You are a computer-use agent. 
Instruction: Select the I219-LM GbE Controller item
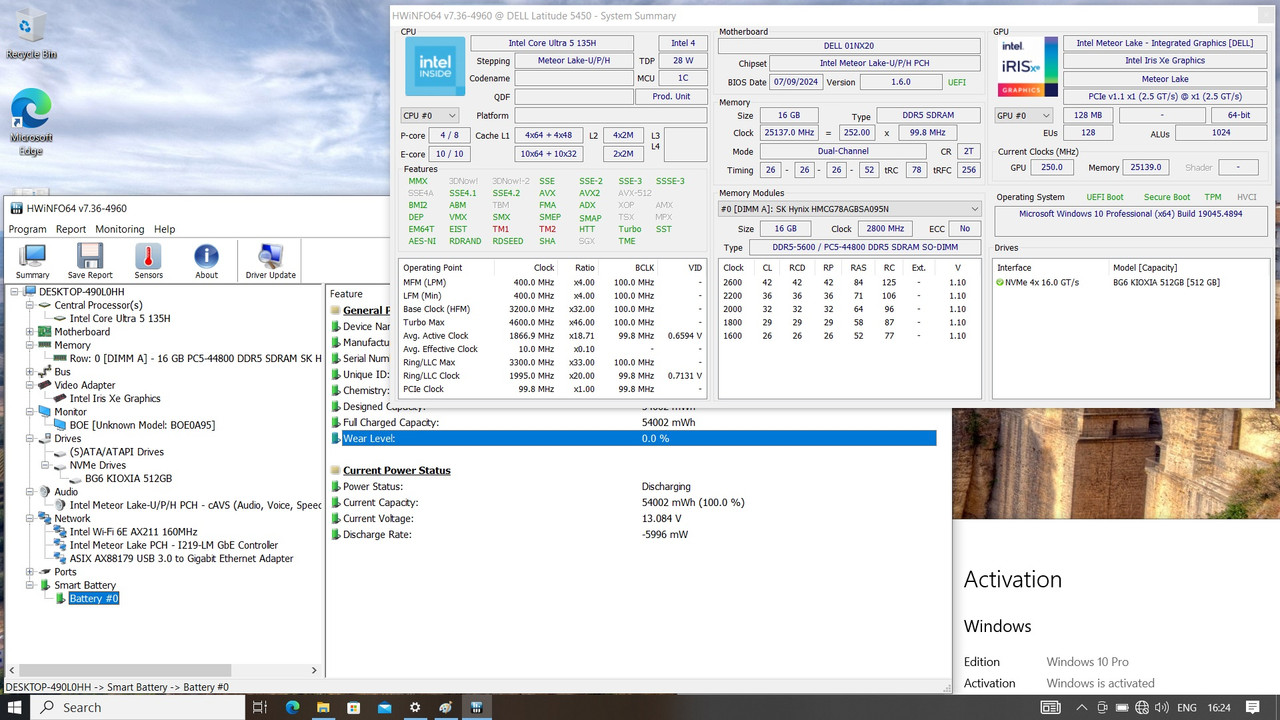(174, 545)
